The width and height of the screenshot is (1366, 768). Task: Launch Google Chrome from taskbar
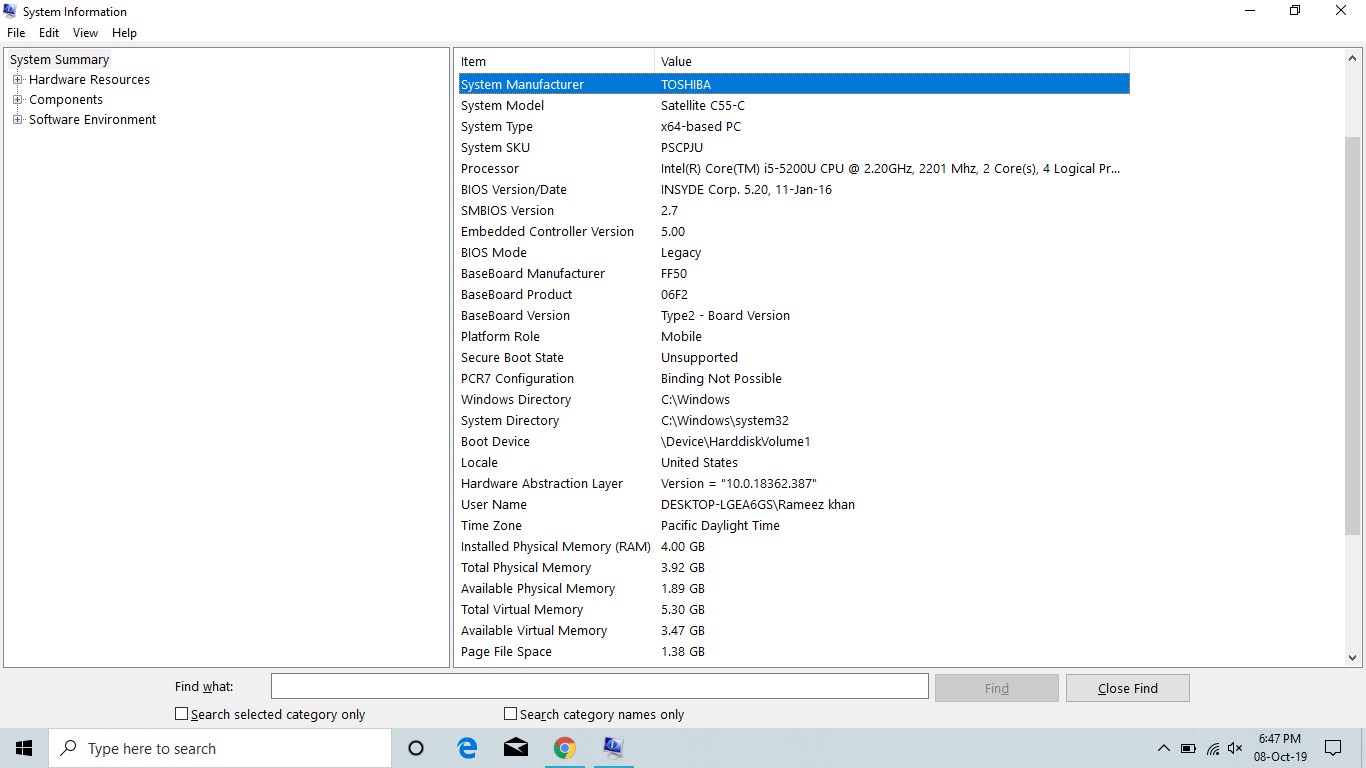[x=565, y=748]
